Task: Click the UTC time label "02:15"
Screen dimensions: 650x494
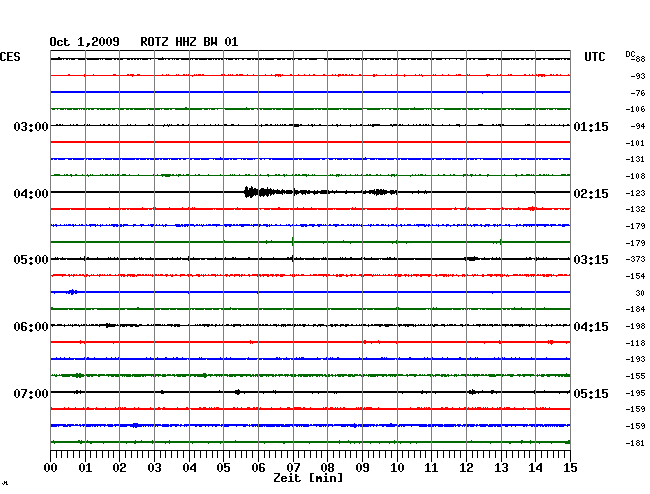Action: pos(591,194)
